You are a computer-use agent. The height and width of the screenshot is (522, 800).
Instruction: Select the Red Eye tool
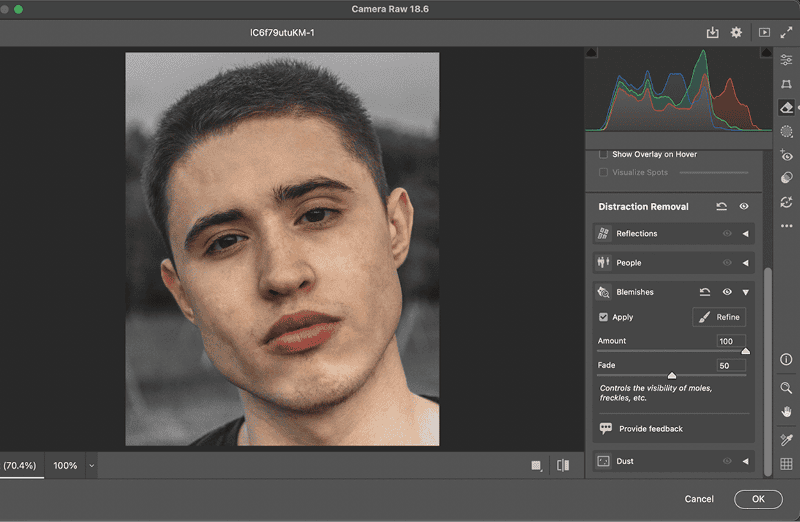click(786, 155)
